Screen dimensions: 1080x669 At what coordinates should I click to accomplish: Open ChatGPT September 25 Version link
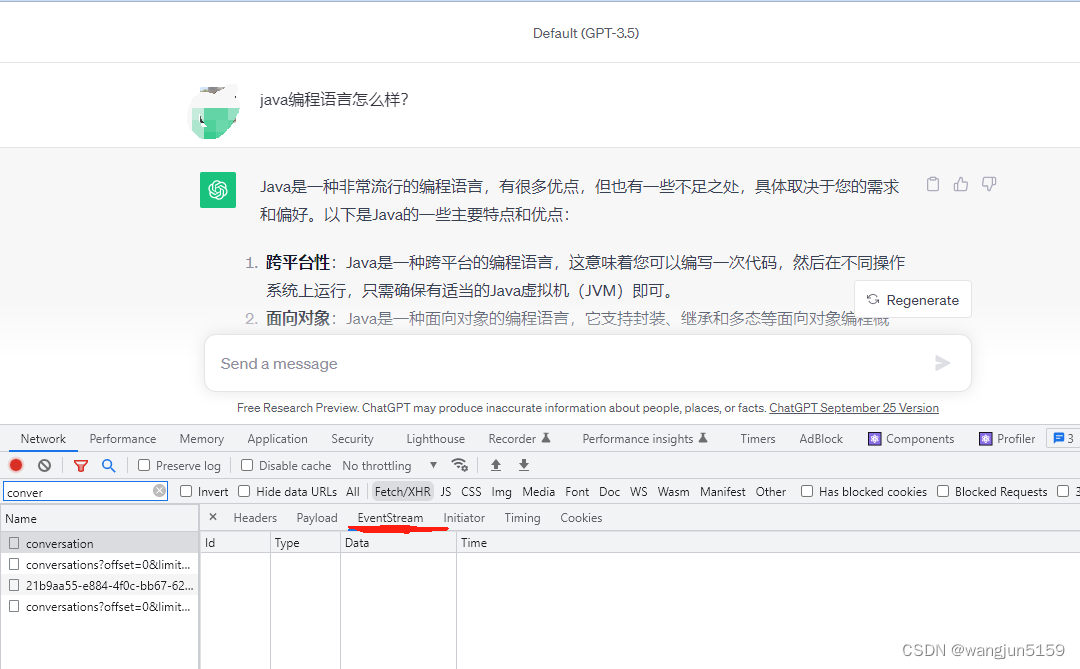854,408
